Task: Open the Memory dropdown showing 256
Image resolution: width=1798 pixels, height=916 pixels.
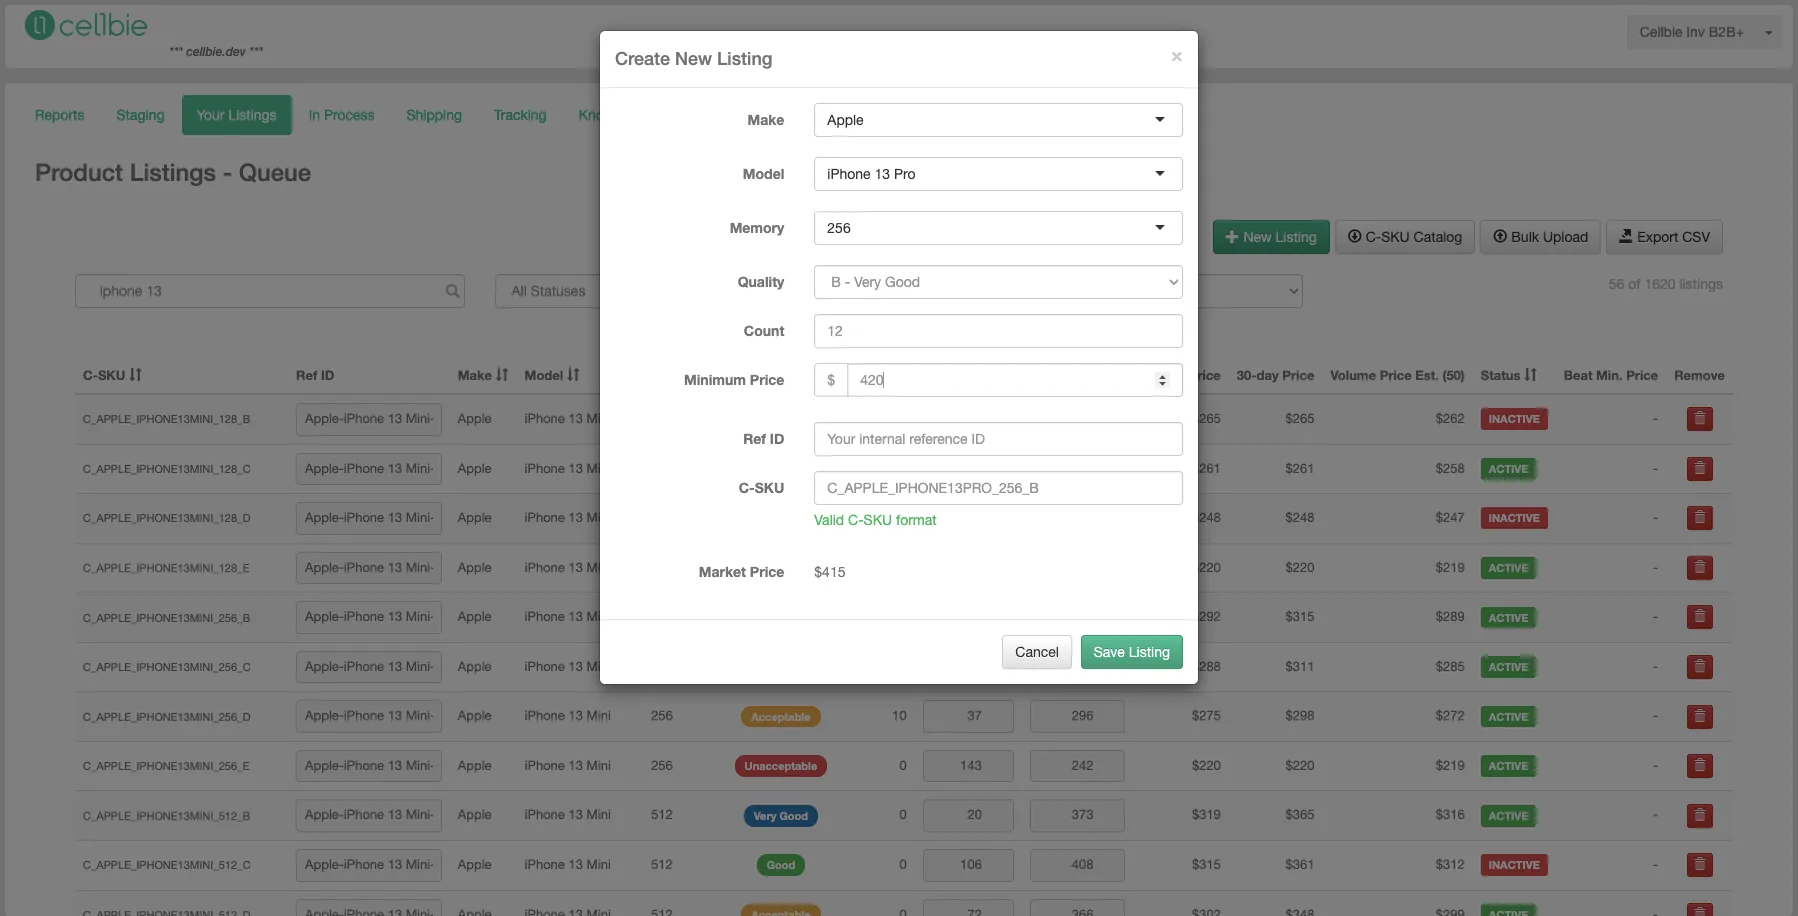Action: coord(998,228)
